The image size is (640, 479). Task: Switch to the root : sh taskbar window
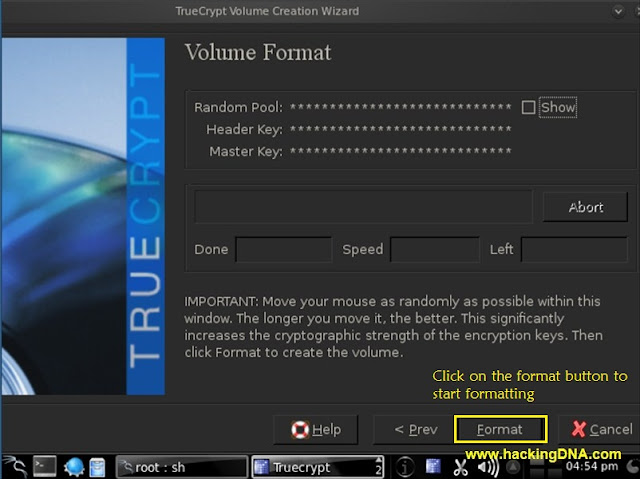pos(182,467)
